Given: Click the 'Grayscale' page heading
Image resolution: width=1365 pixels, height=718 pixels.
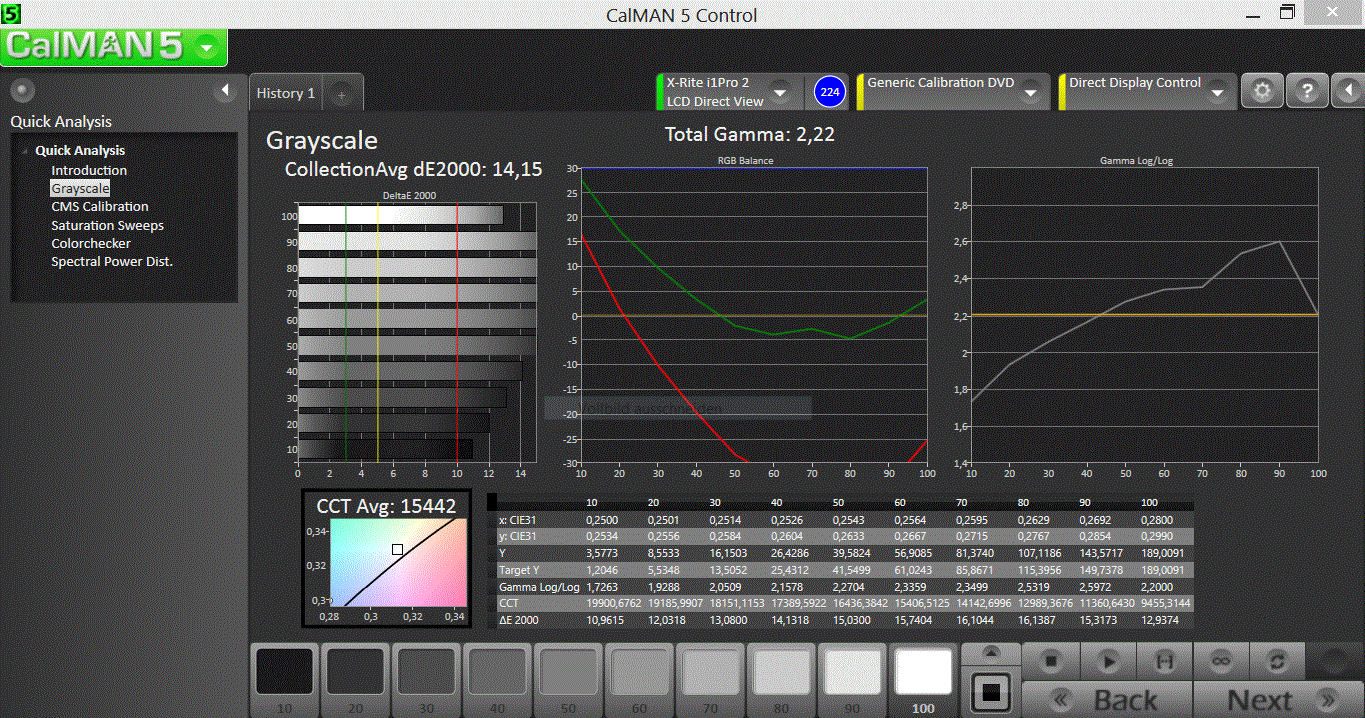Looking at the screenshot, I should click(322, 141).
